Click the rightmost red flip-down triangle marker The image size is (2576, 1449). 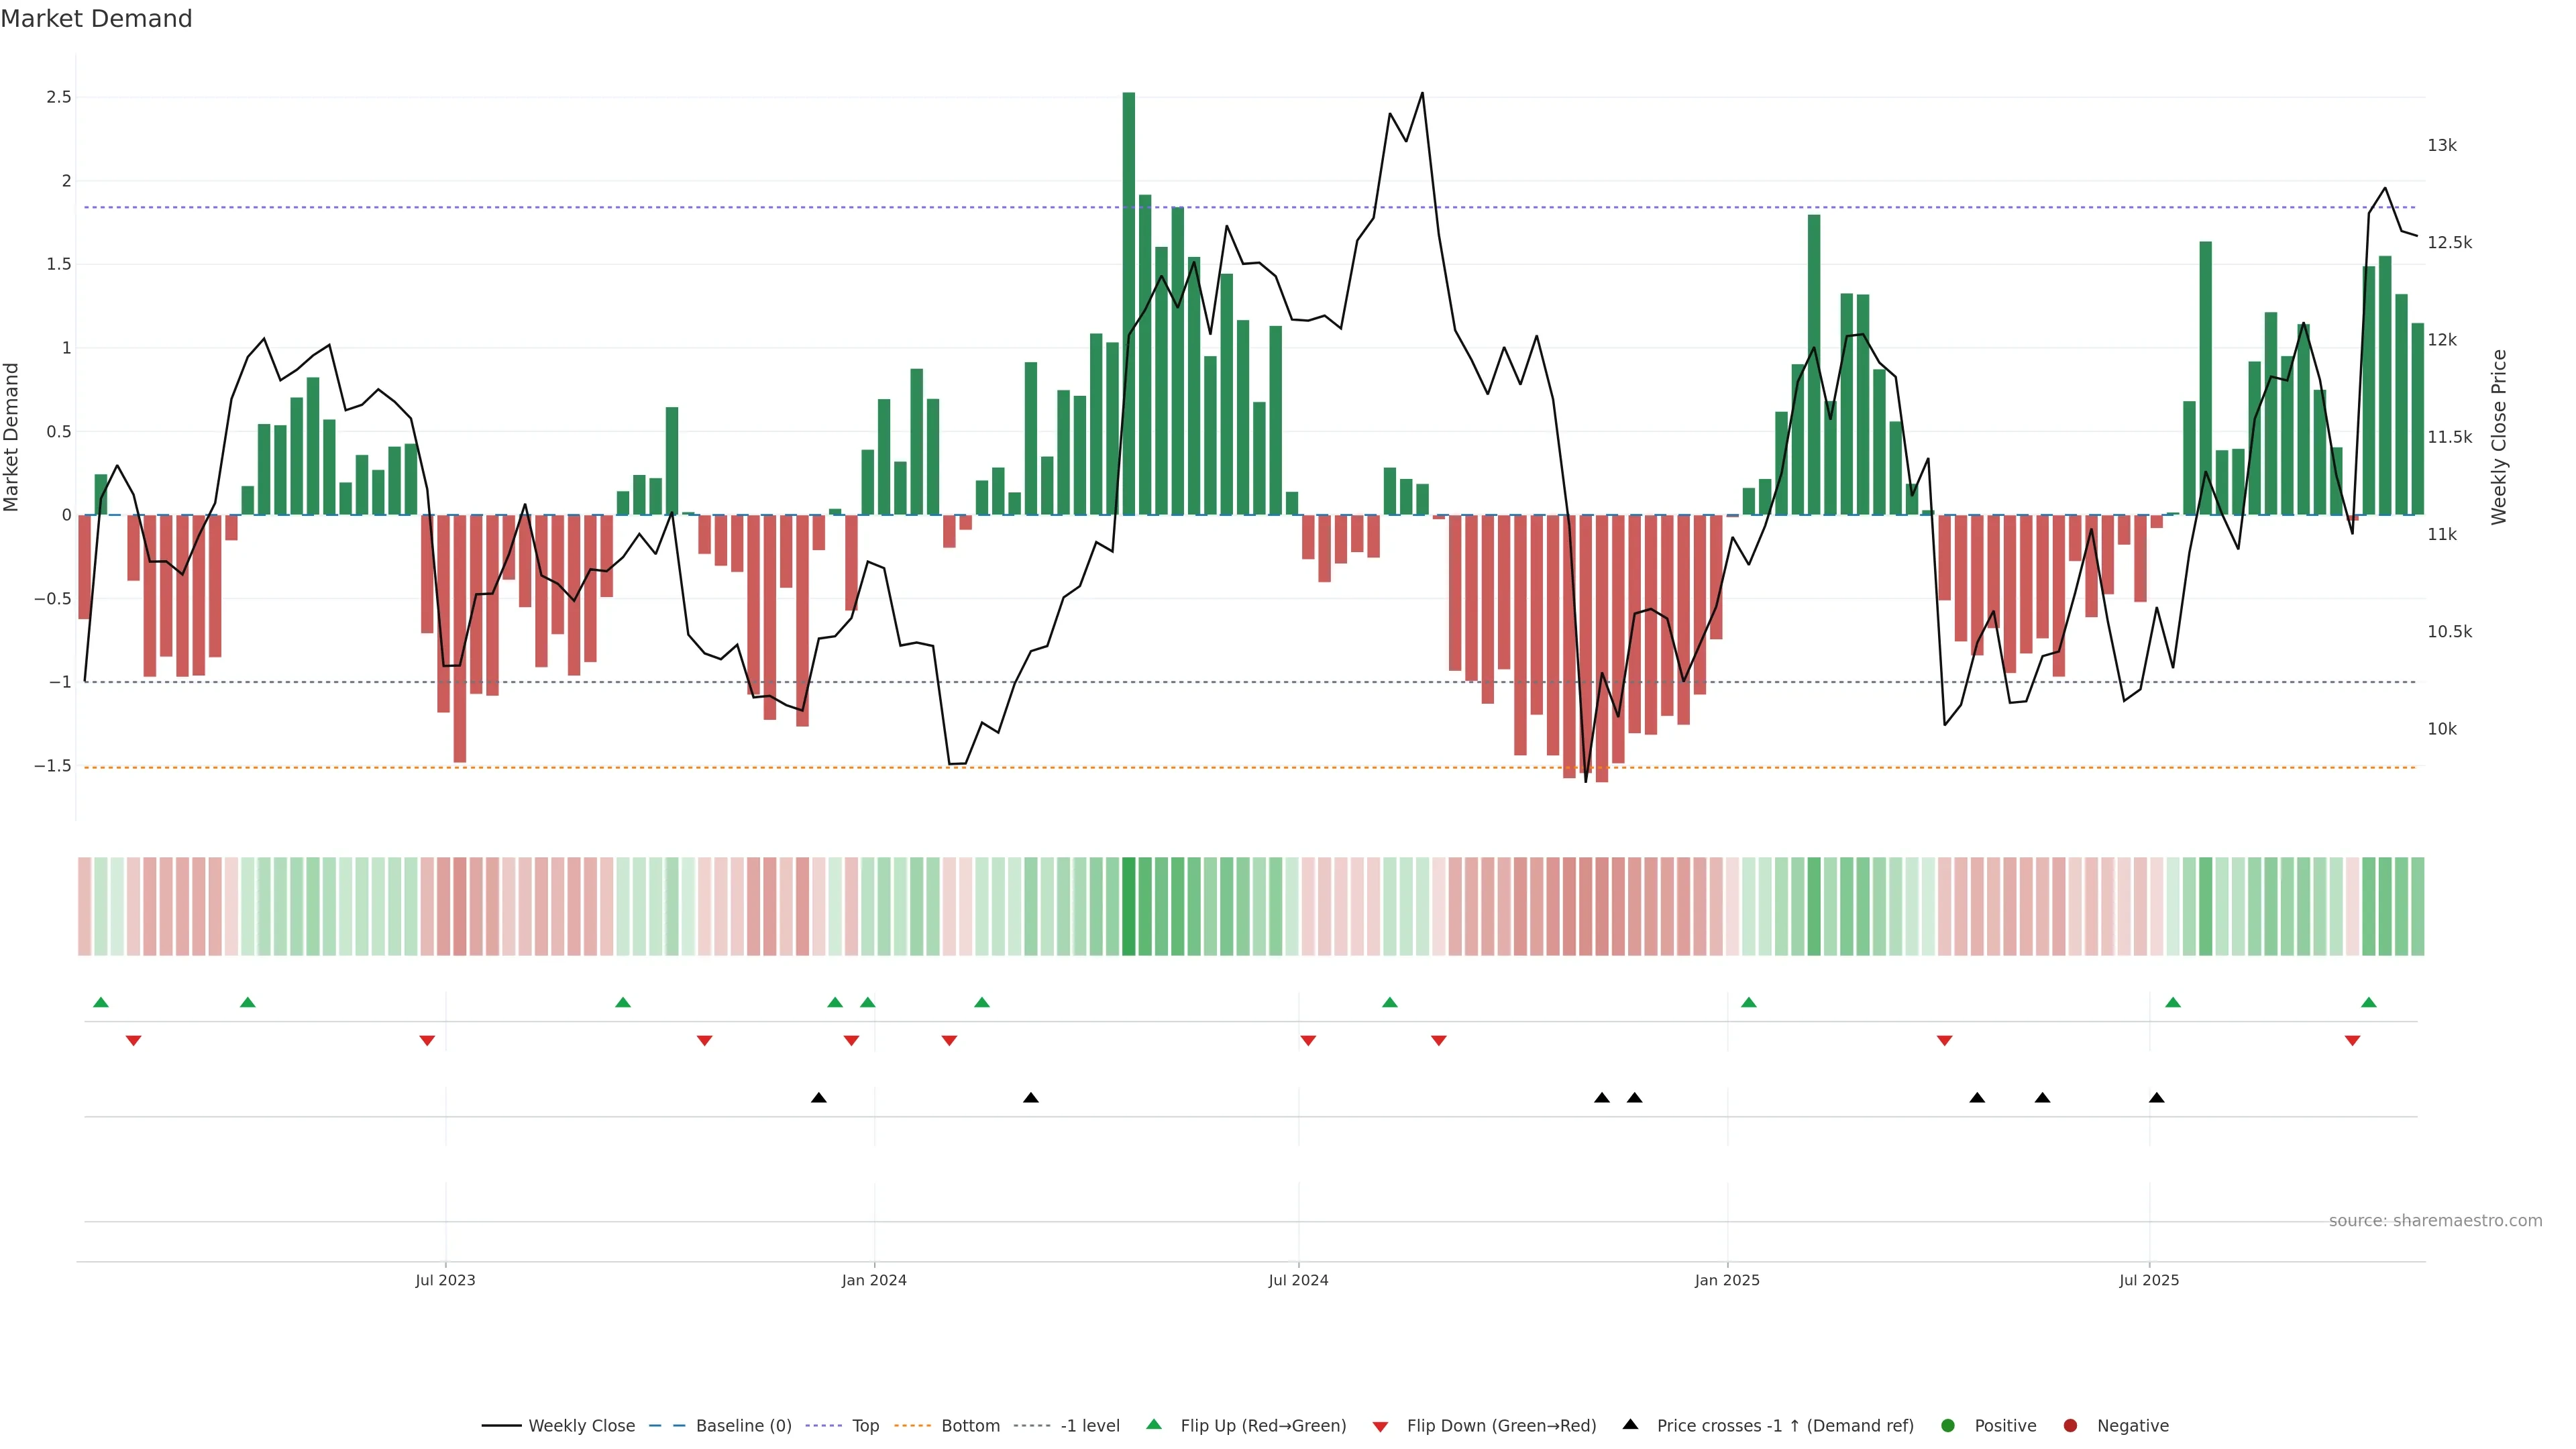(2352, 1041)
